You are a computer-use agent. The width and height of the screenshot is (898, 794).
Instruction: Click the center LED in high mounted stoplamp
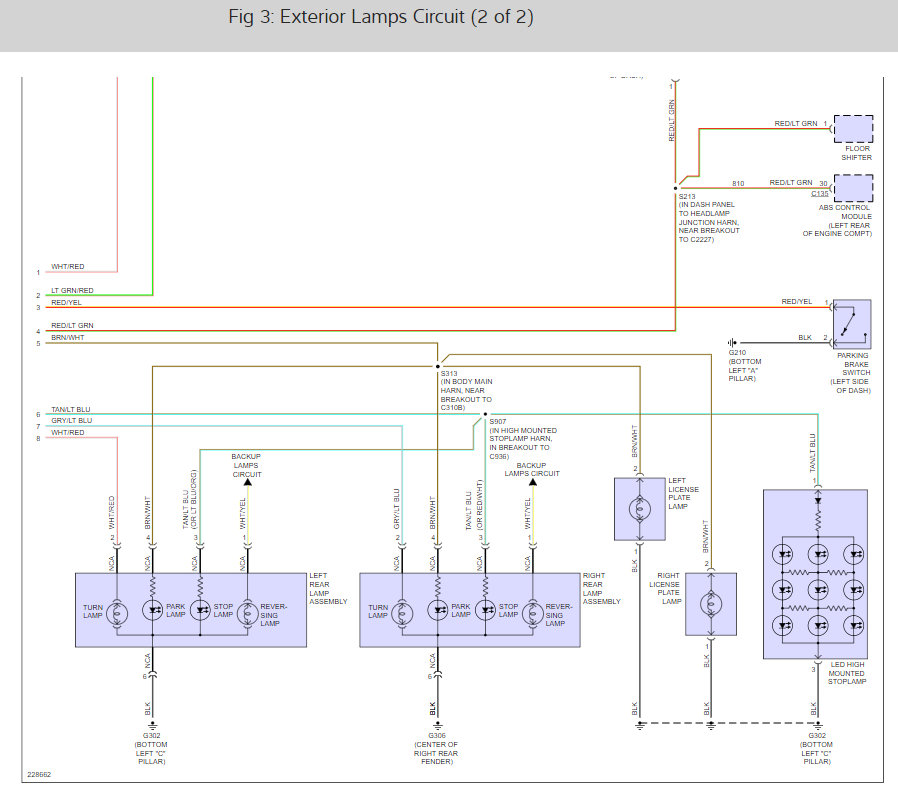[x=818, y=589]
